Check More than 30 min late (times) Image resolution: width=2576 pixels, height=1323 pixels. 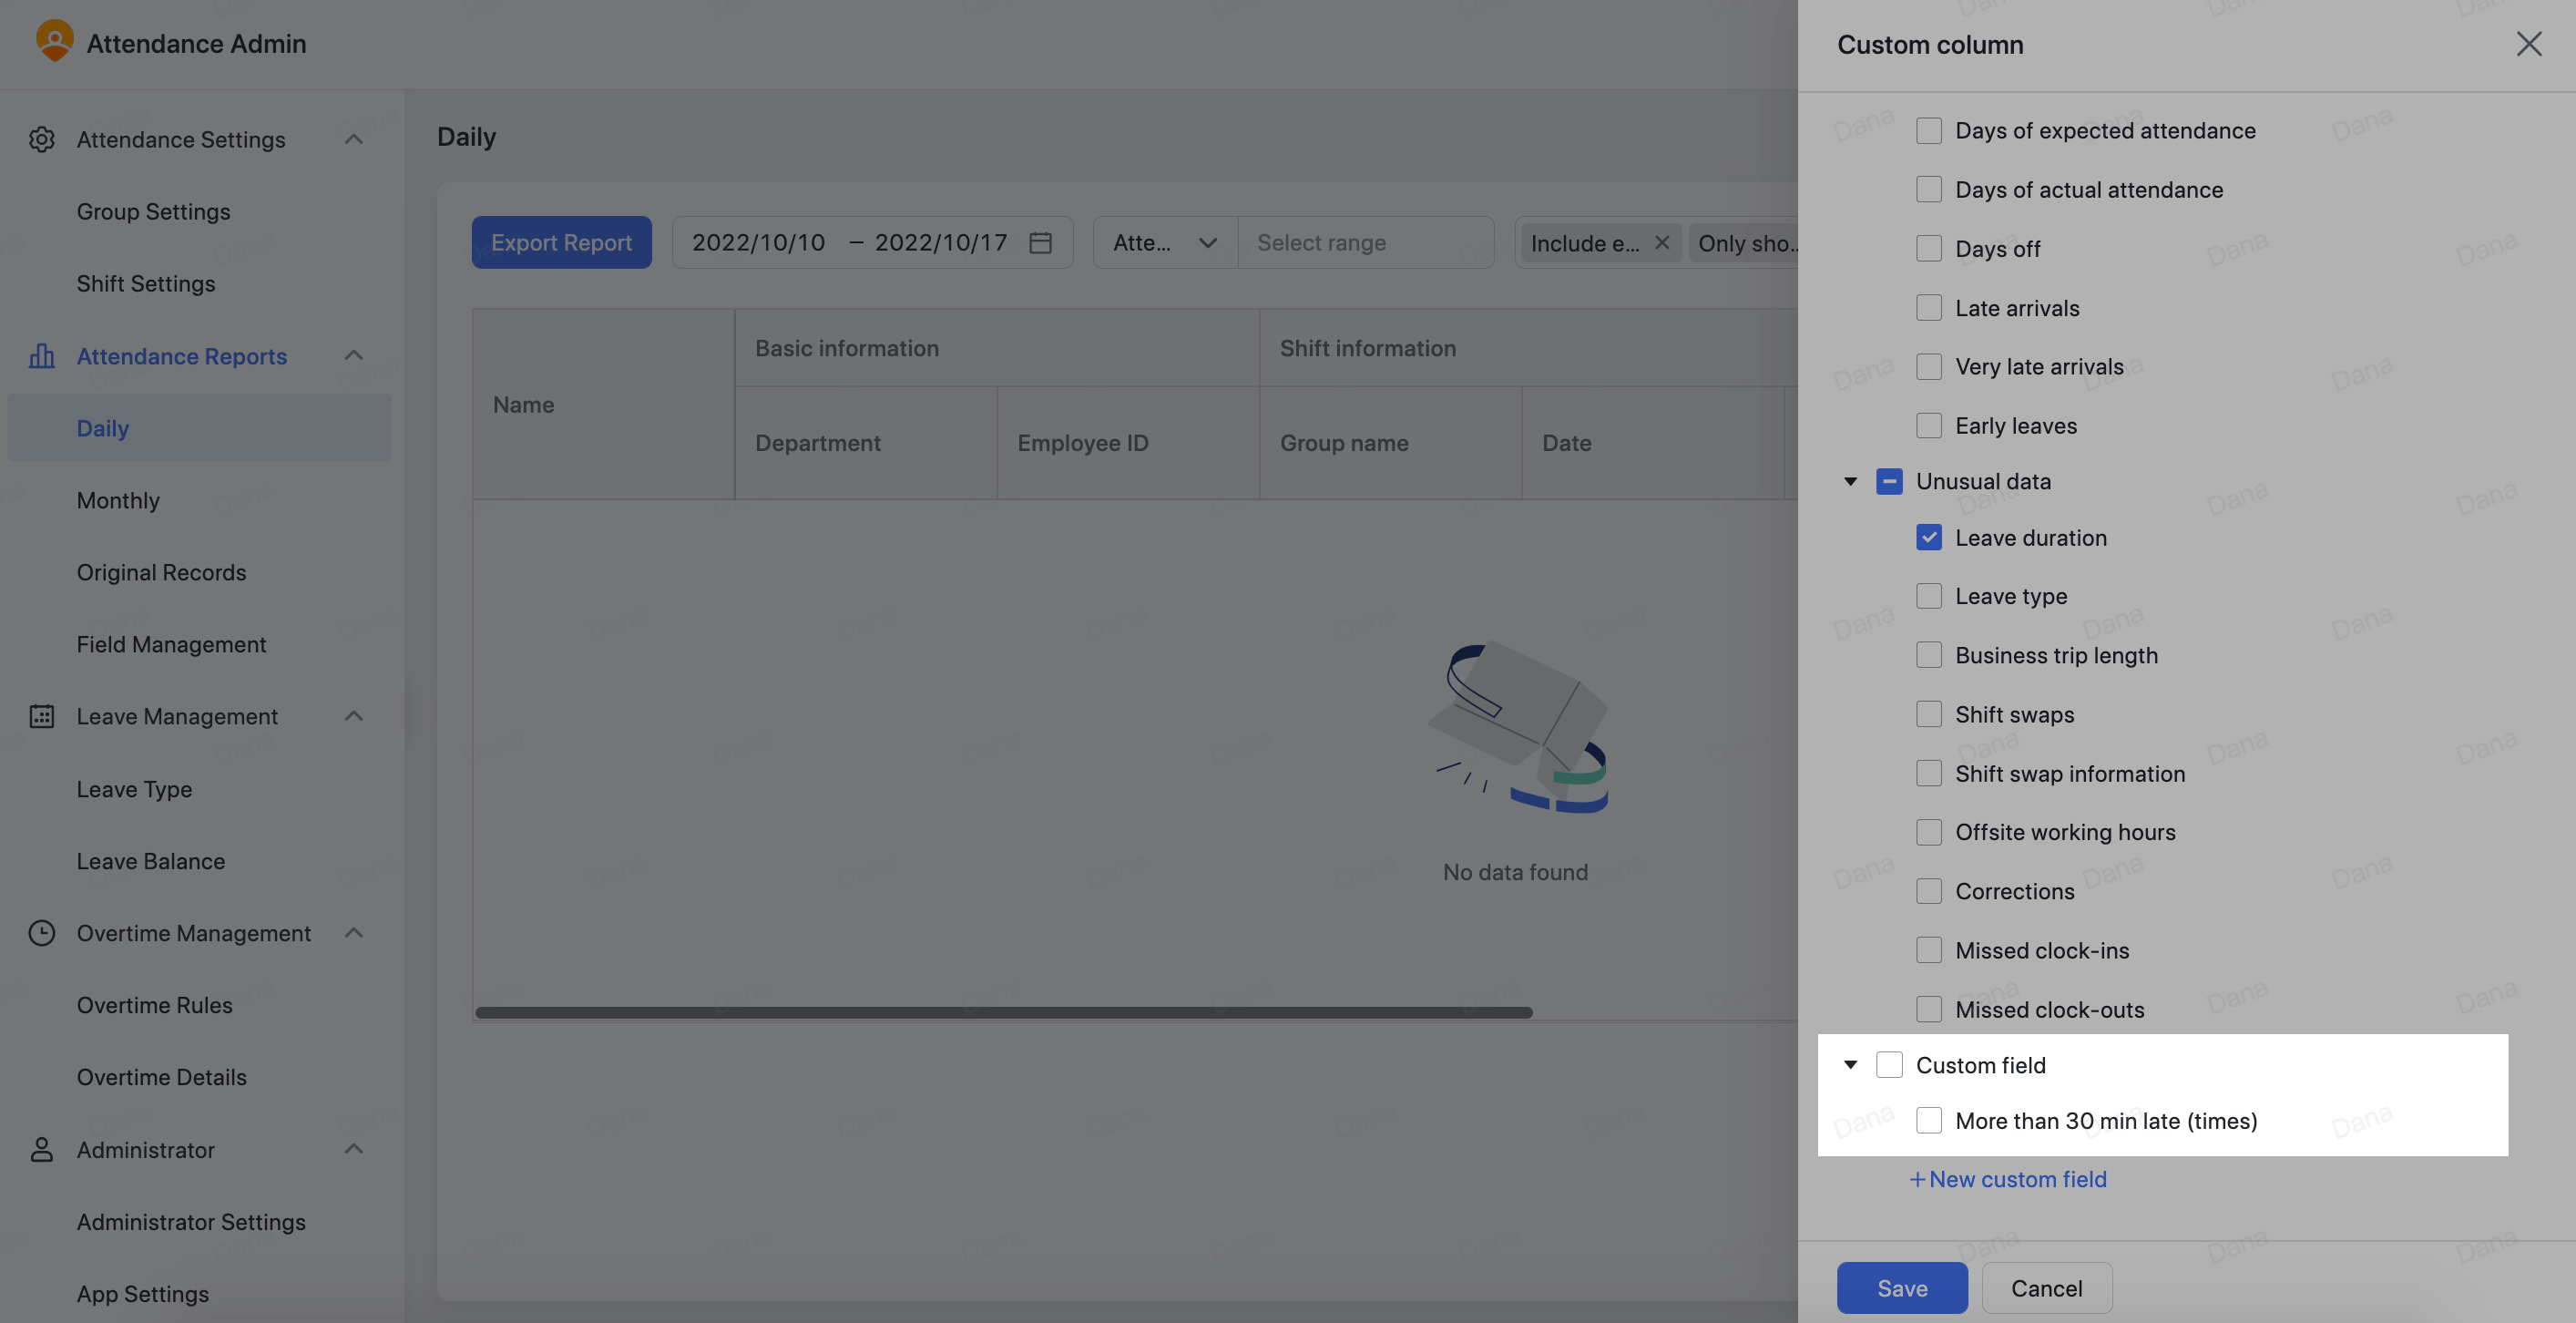(x=1928, y=1120)
